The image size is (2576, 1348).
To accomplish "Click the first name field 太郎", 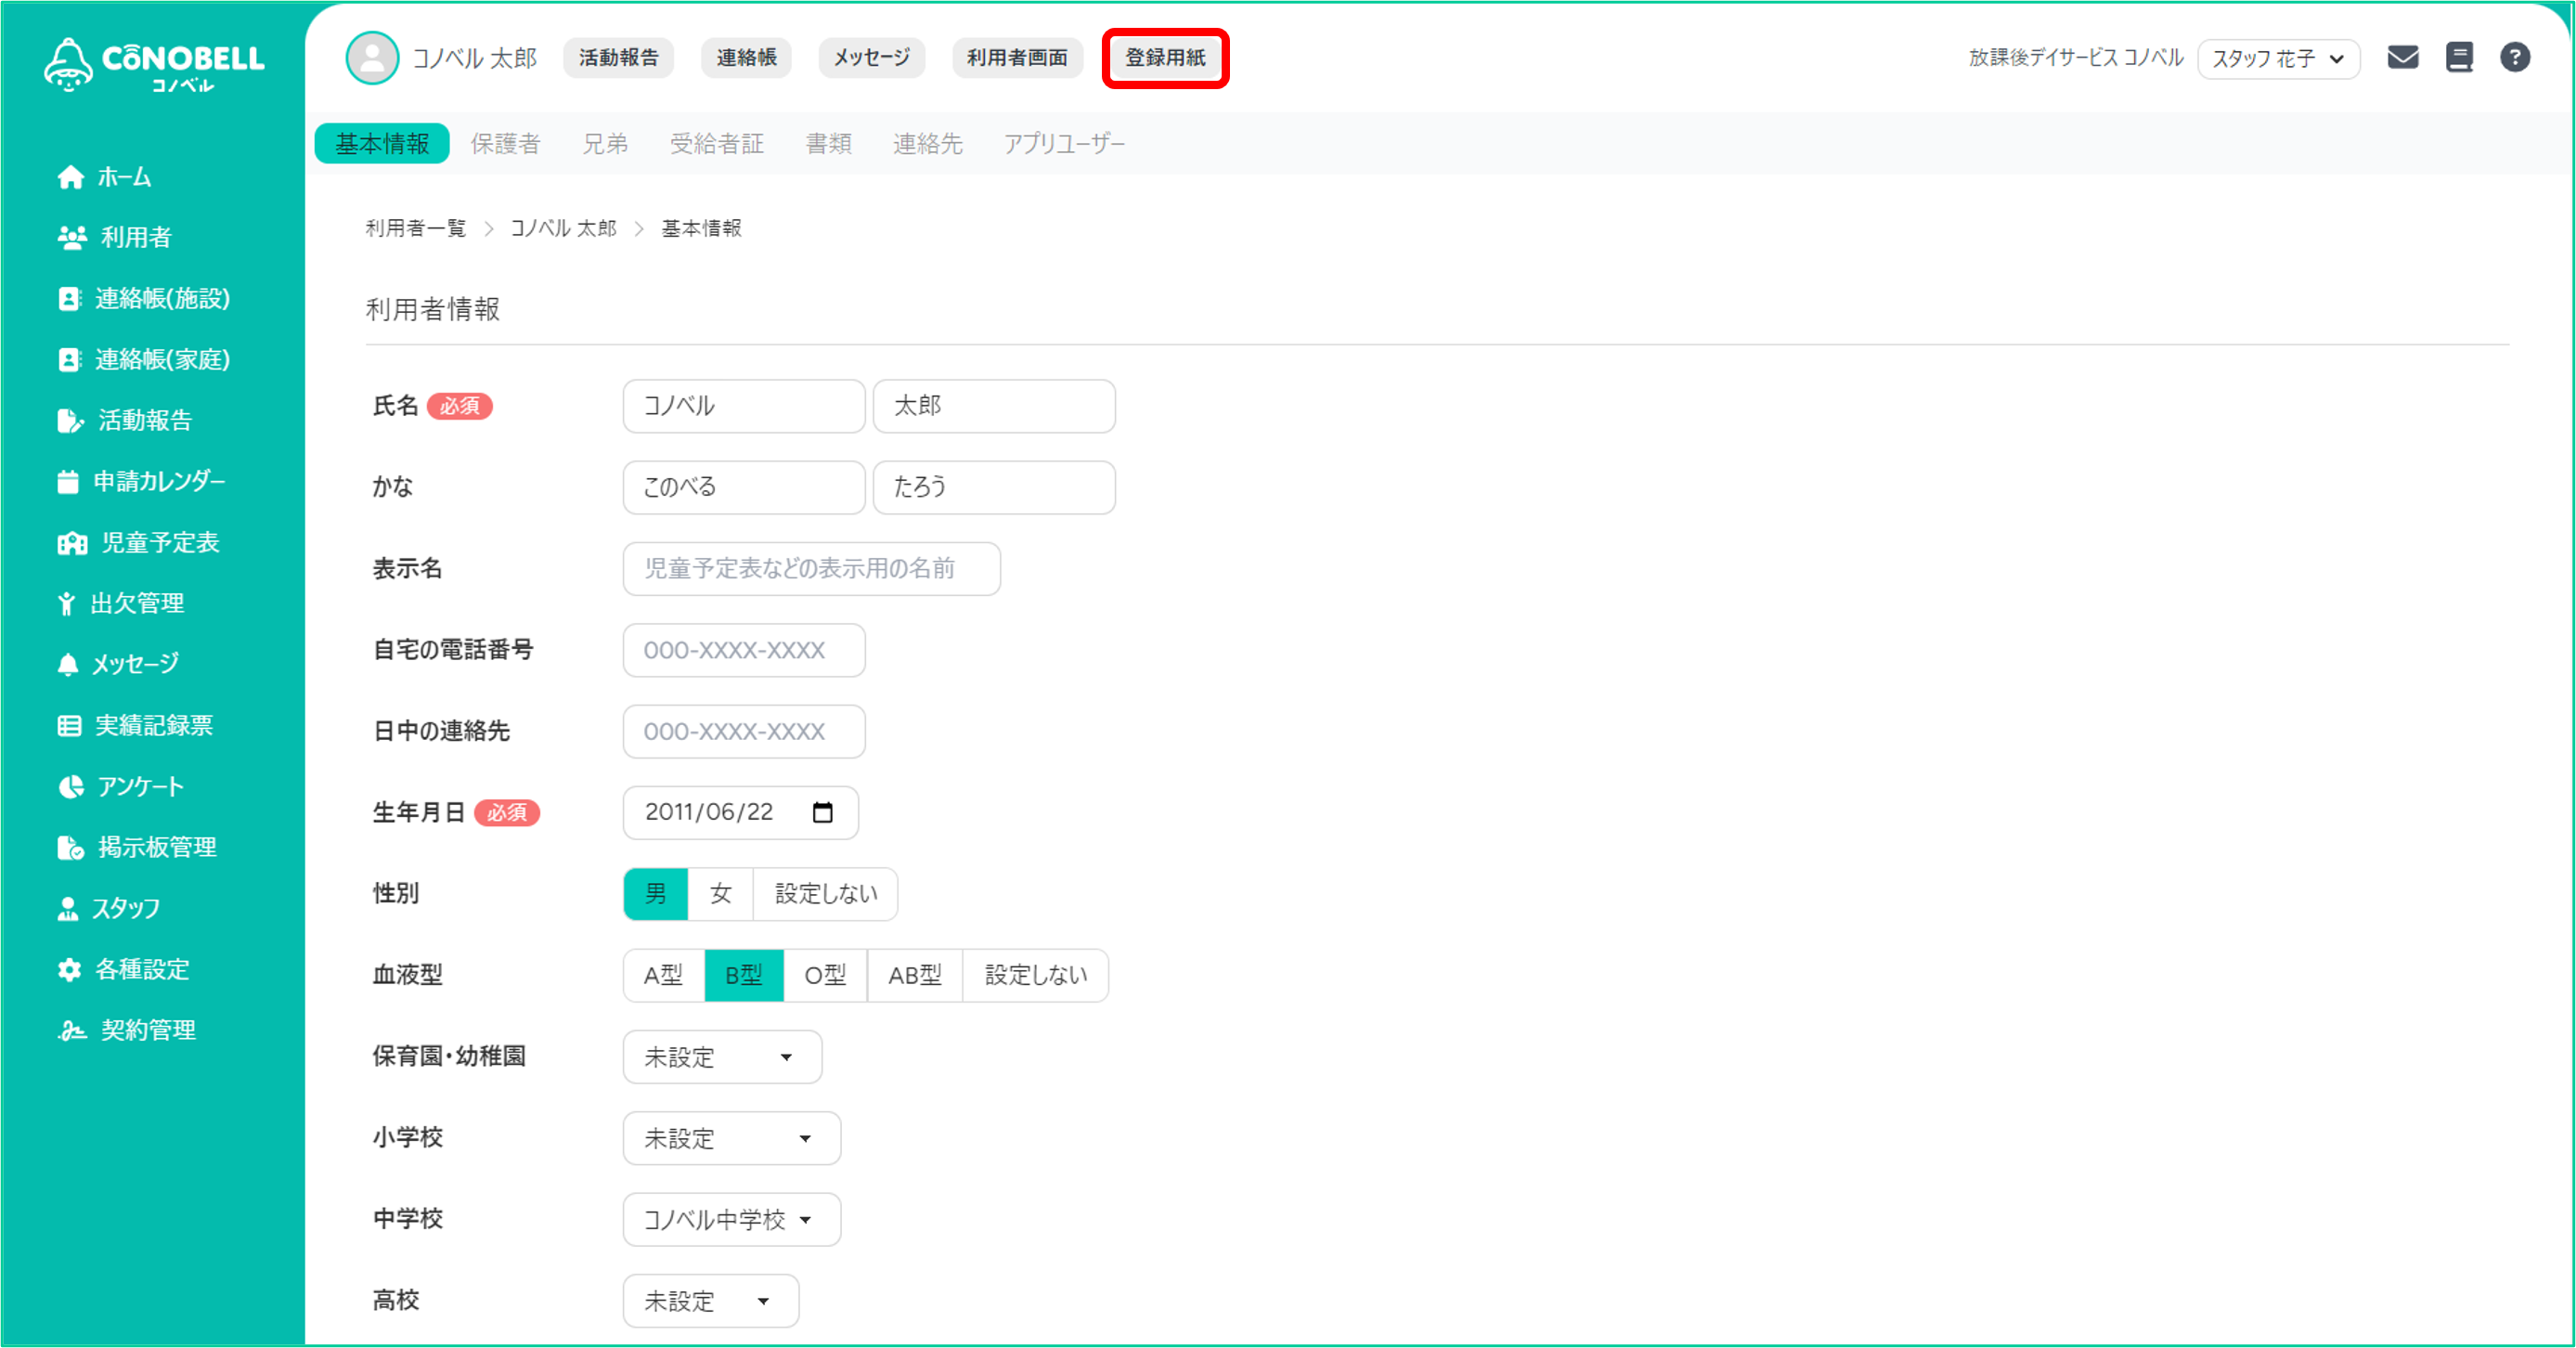I will pyautogui.click(x=994, y=406).
